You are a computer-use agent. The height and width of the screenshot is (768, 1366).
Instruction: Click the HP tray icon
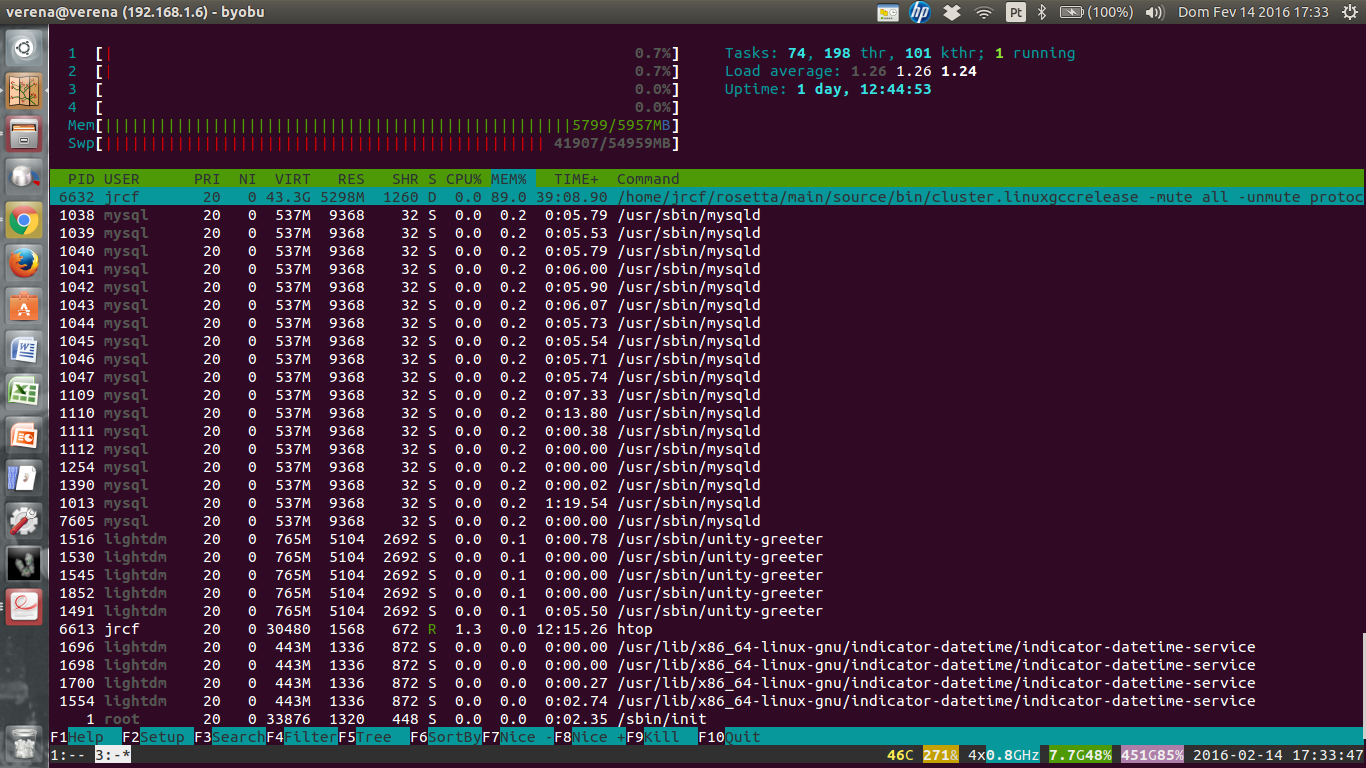pos(919,12)
